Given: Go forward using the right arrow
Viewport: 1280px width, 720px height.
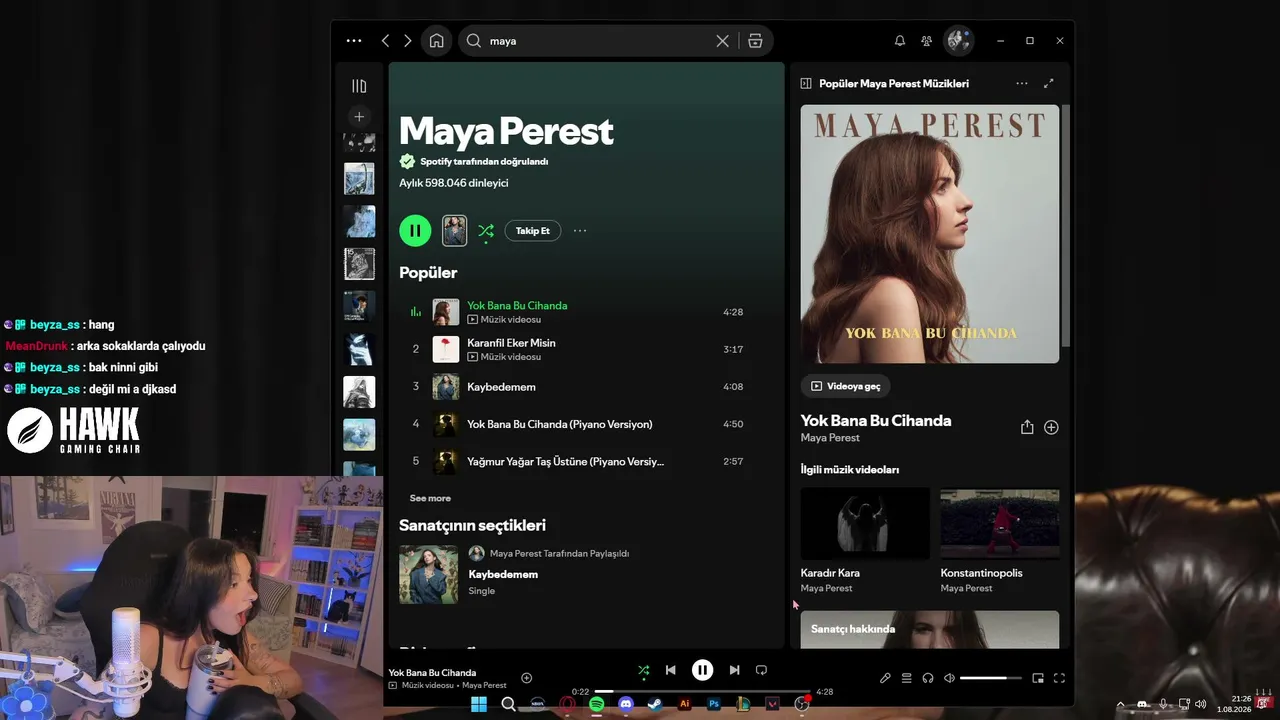Looking at the screenshot, I should 408,41.
